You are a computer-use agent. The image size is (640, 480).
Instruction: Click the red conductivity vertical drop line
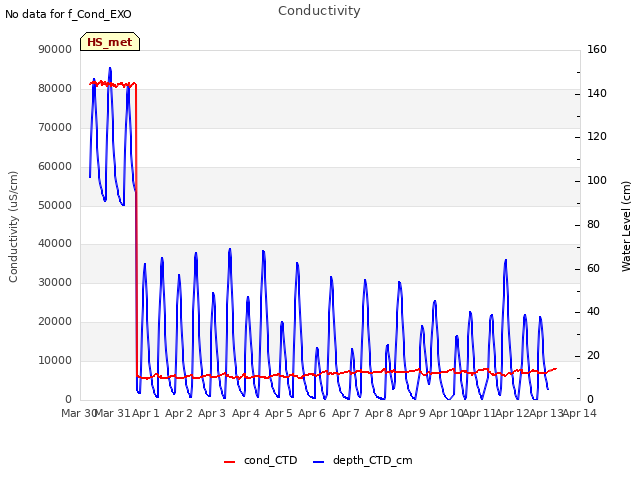click(x=136, y=229)
